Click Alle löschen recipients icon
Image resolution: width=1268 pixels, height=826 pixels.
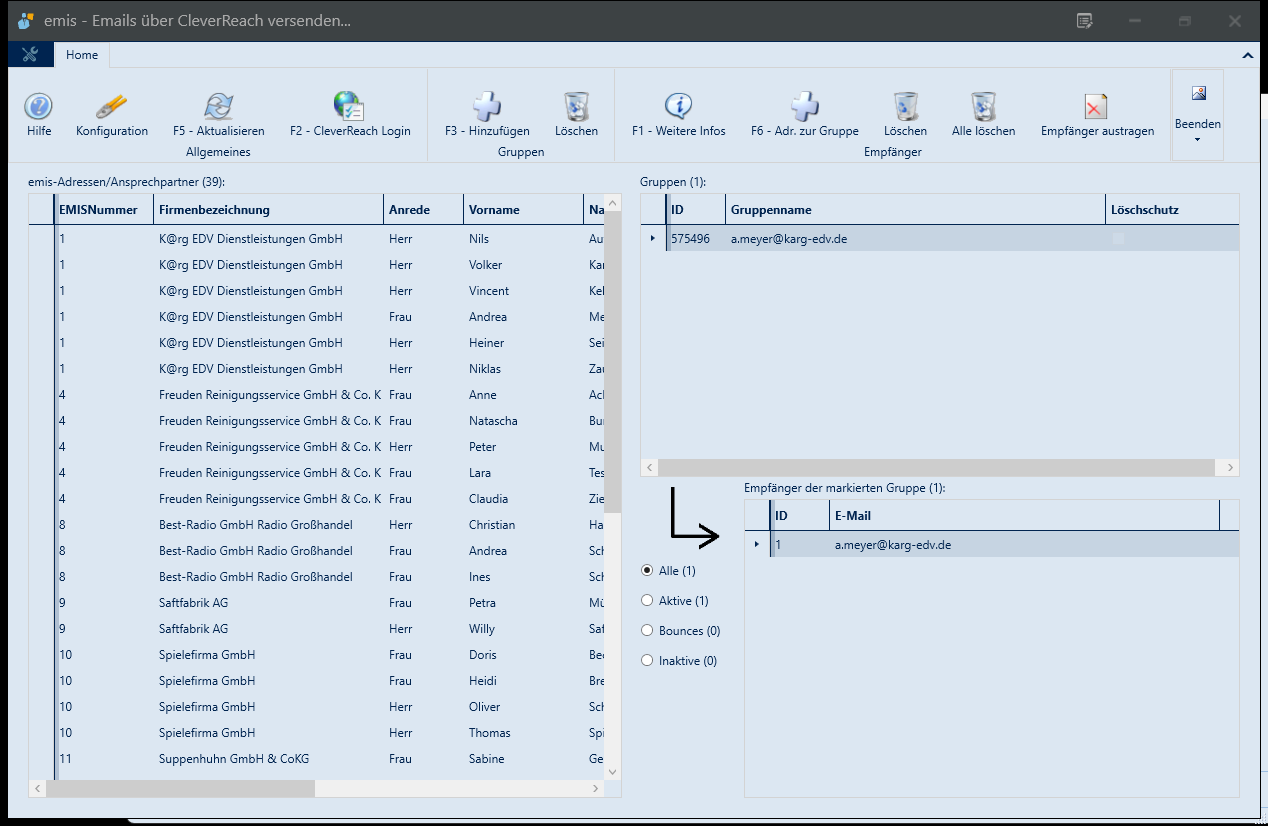pos(984,106)
